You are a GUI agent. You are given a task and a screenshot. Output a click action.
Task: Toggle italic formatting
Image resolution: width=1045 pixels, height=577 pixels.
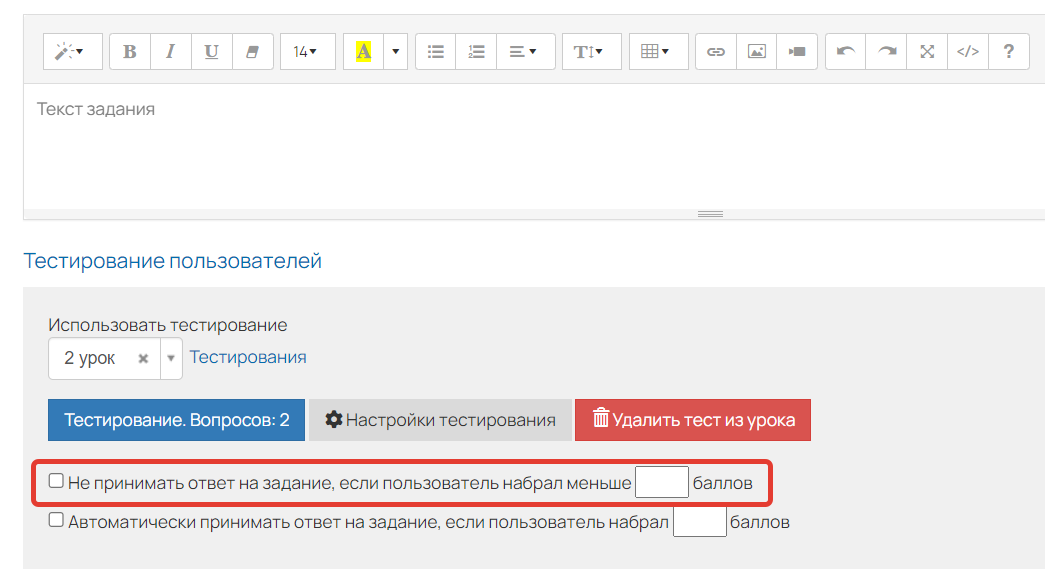click(171, 51)
